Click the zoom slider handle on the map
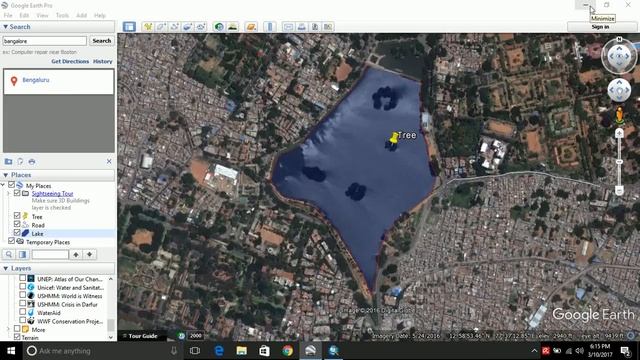640x360 pixels. pos(619,162)
